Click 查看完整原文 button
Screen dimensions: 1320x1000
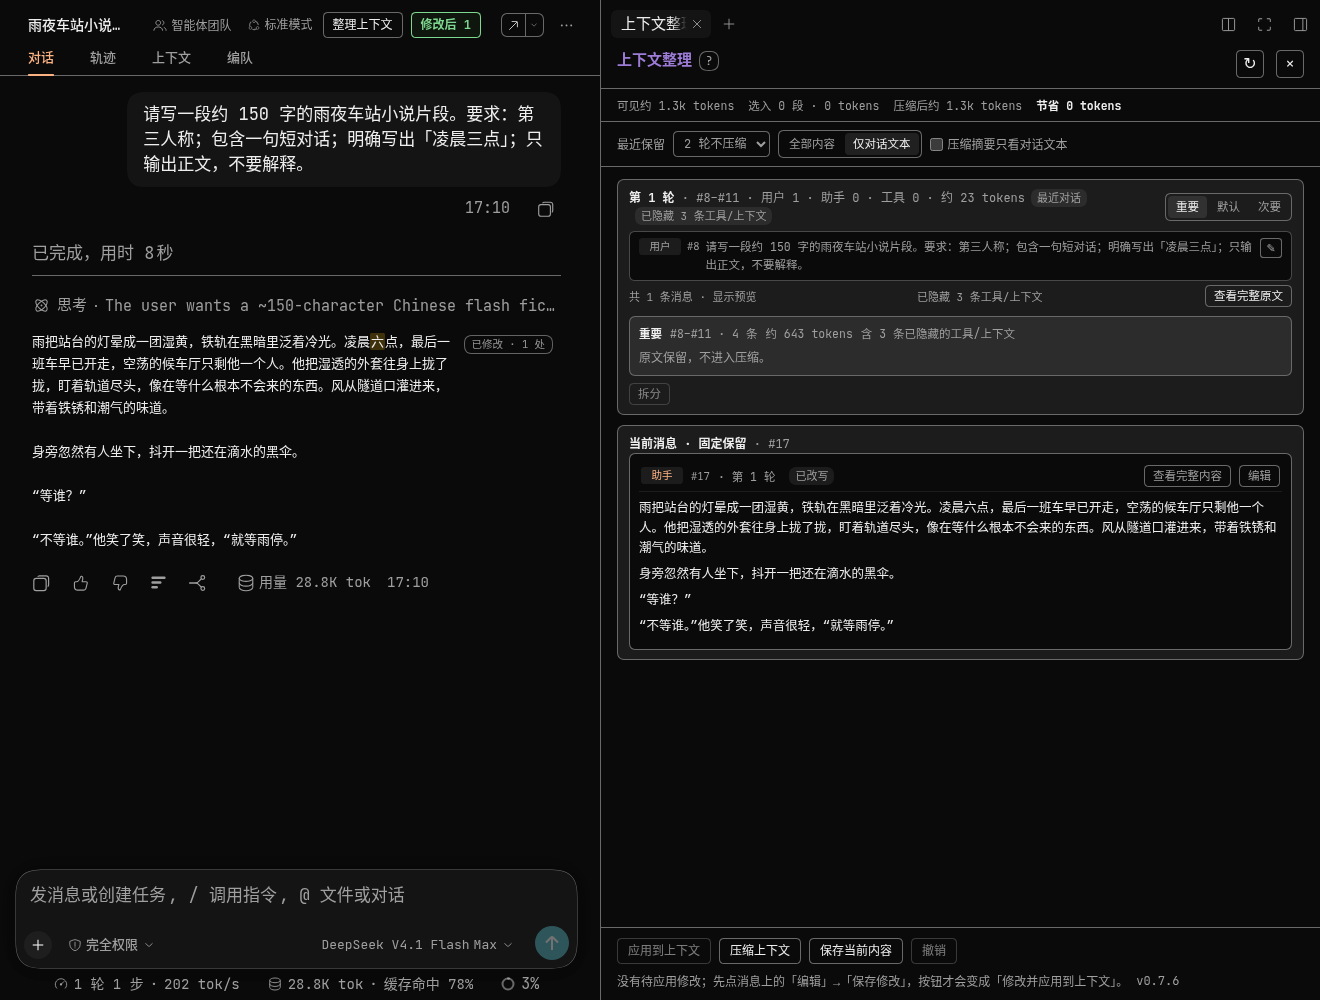1248,296
